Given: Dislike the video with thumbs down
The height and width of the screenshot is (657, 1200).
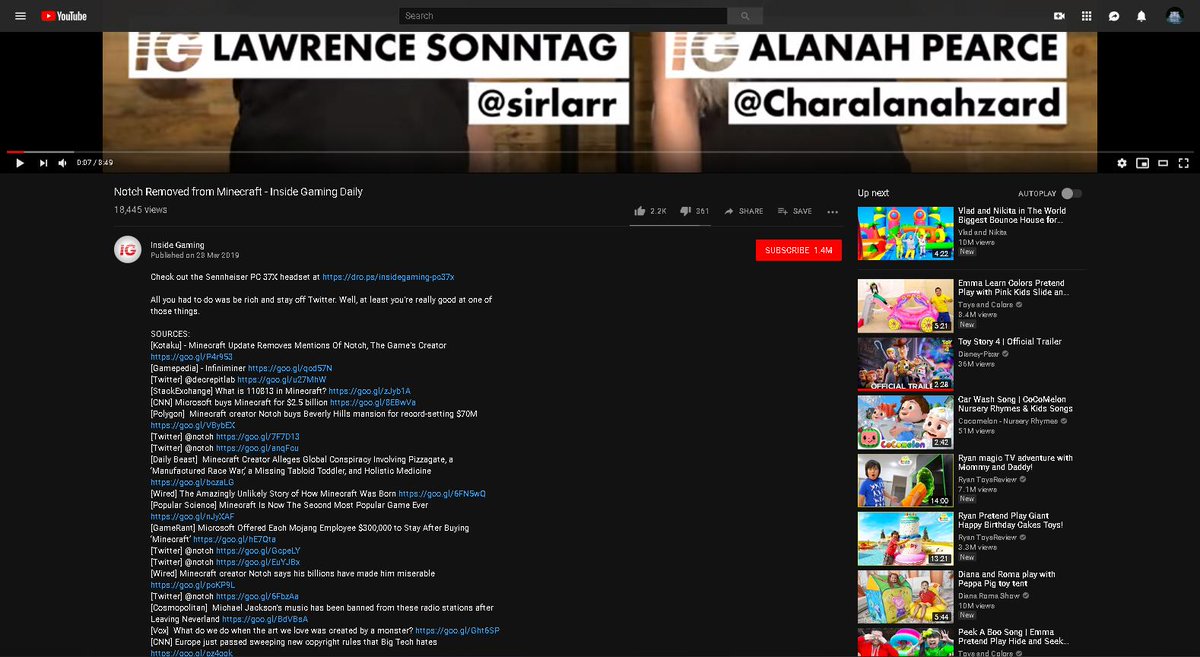Looking at the screenshot, I should [x=695, y=211].
